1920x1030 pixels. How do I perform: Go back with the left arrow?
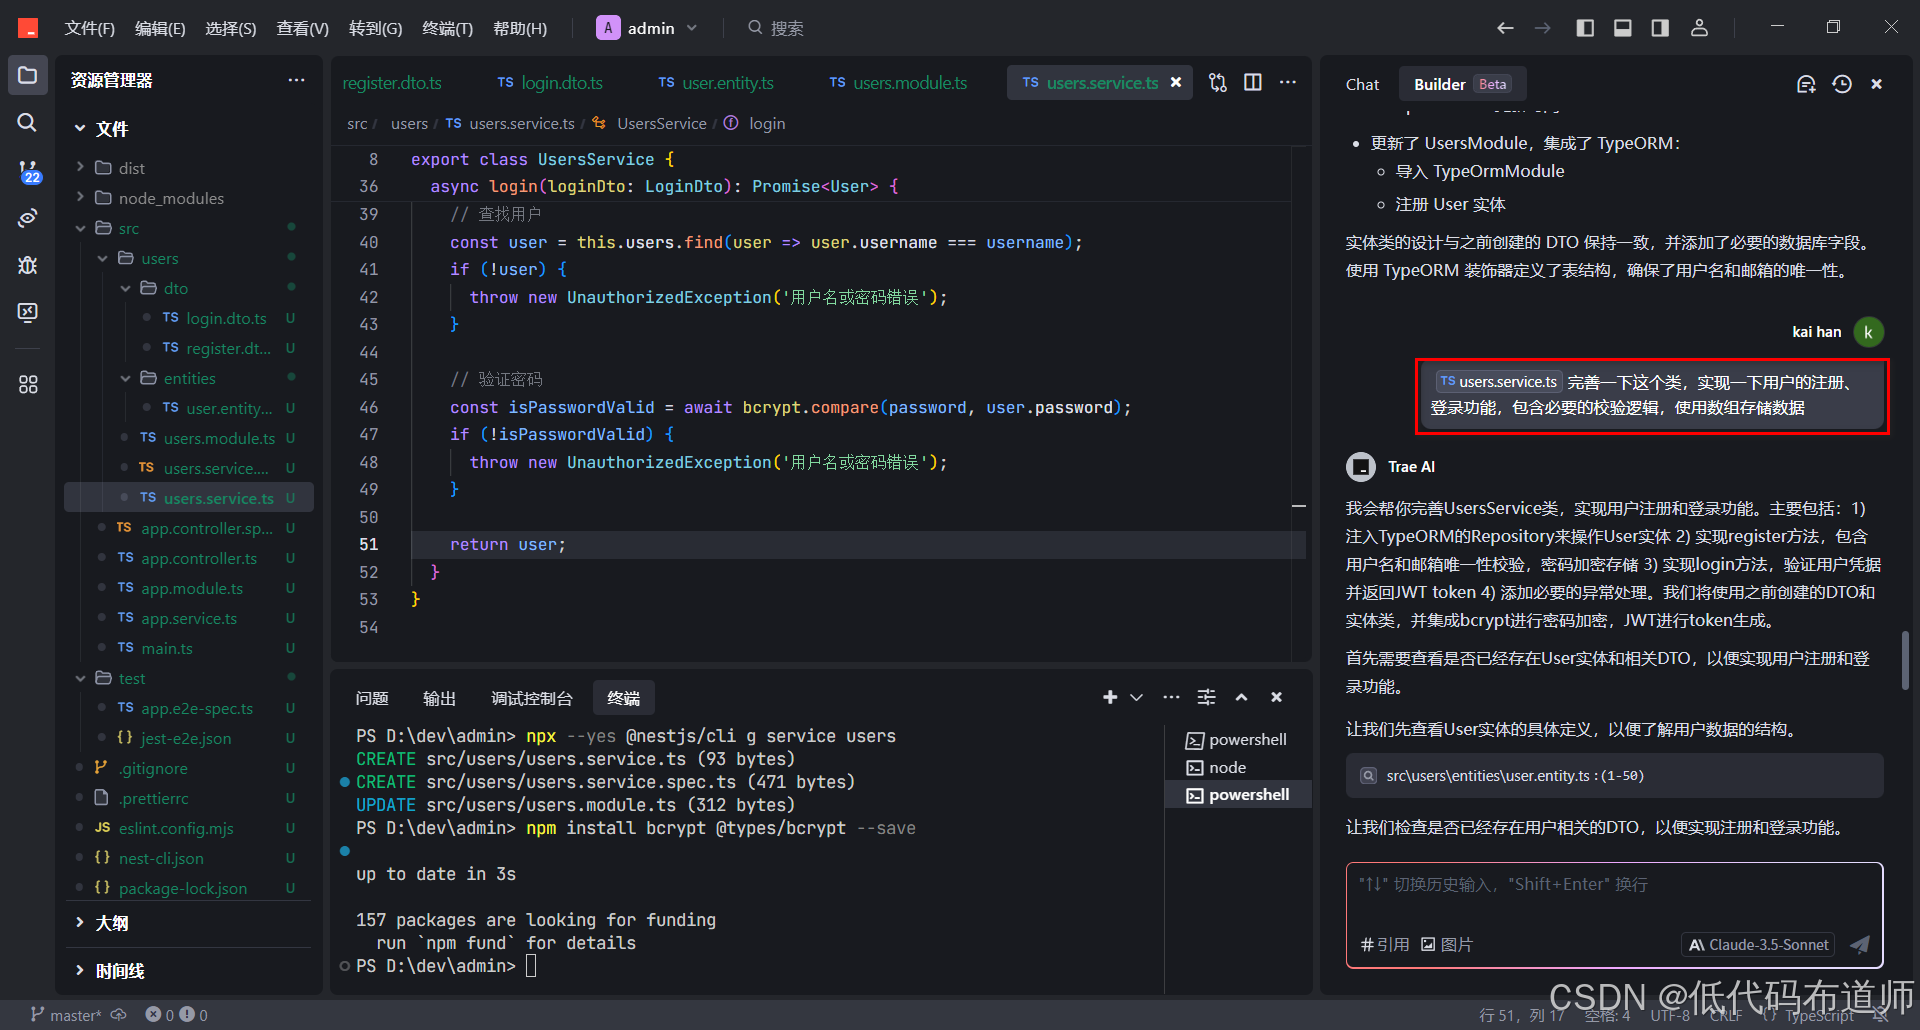pos(1505,28)
